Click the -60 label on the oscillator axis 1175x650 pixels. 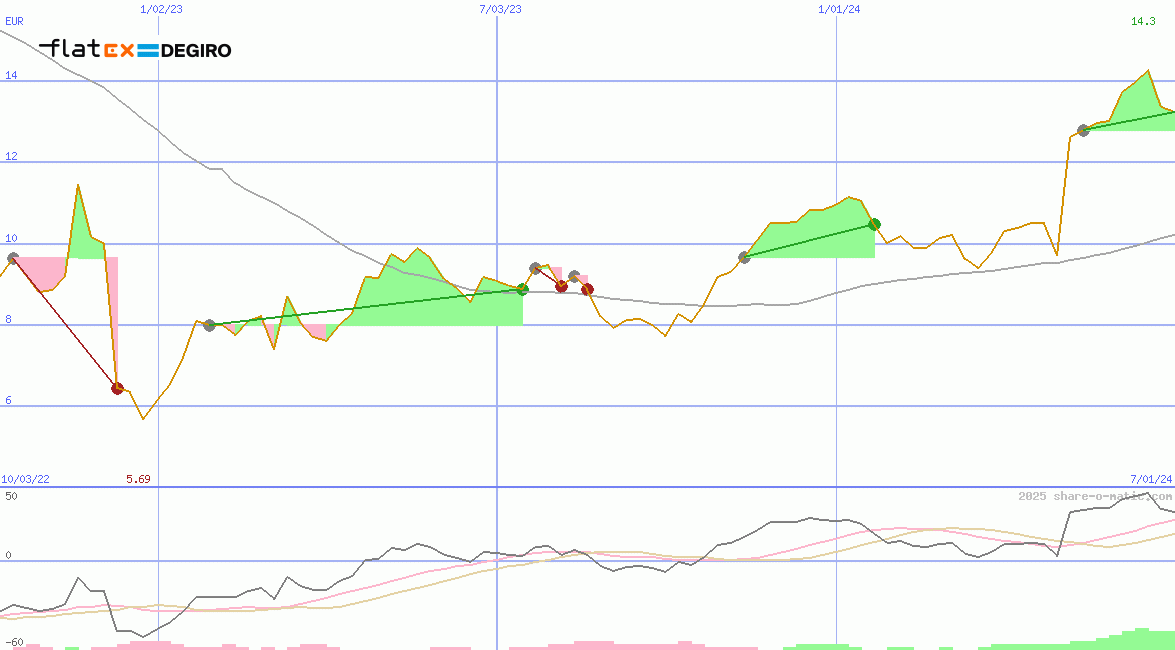tap(14, 642)
